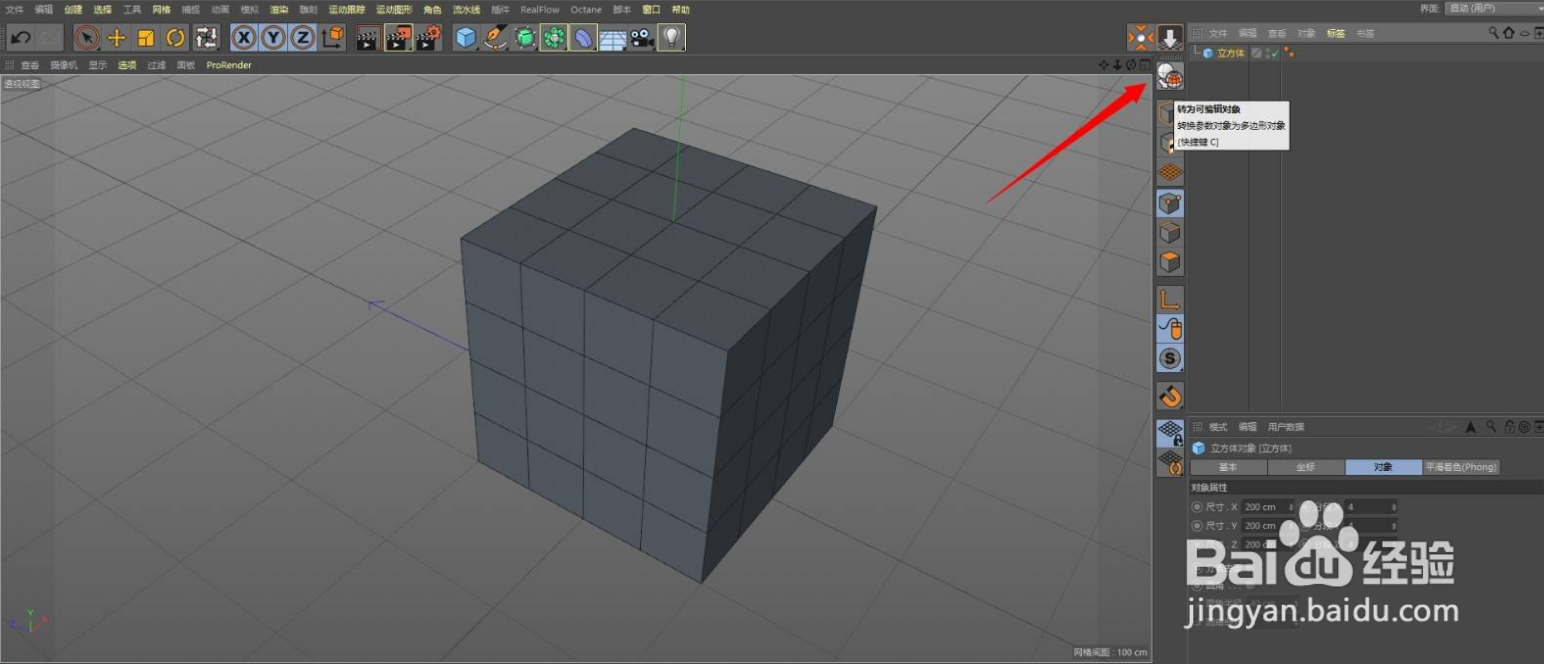This screenshot has height=664, width=1544.
Task: Select the Live Selection tool
Action: (87, 38)
